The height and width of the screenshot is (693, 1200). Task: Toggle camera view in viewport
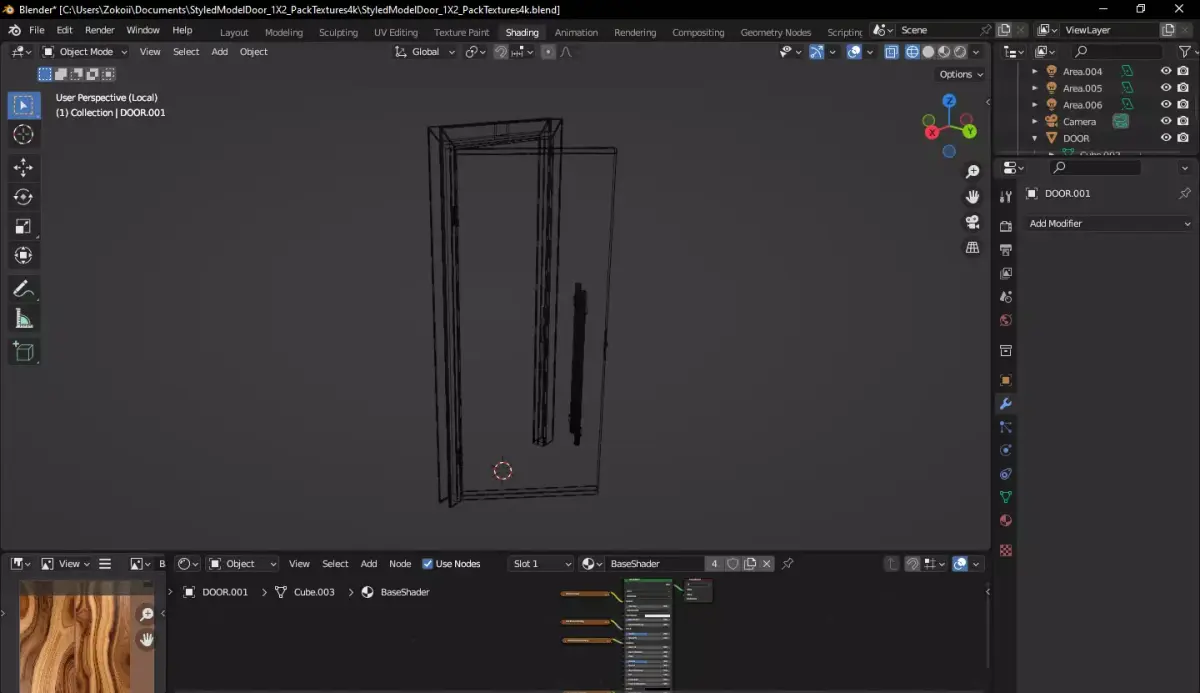(x=972, y=222)
